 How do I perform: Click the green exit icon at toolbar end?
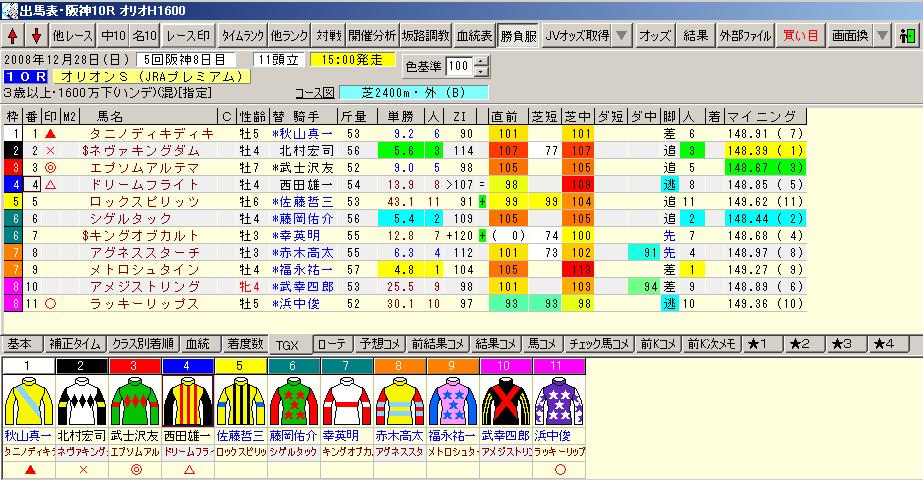pos(908,36)
